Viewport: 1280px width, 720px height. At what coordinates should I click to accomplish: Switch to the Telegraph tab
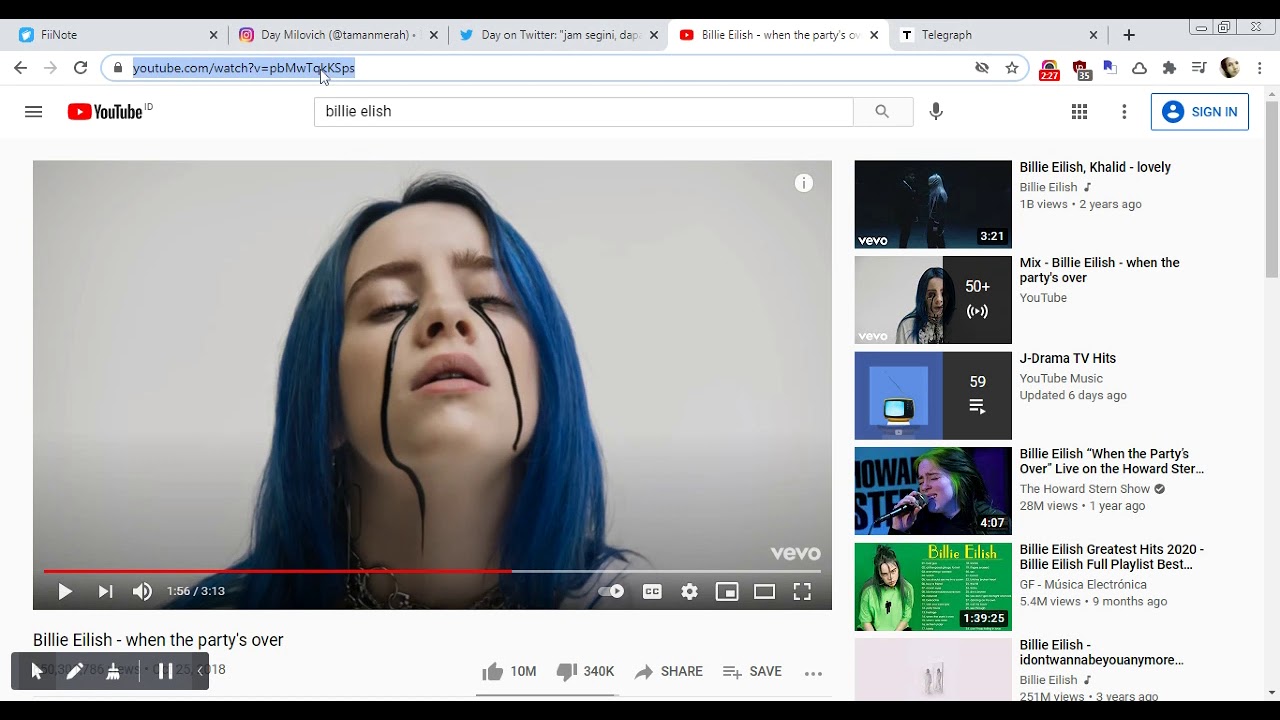(998, 34)
